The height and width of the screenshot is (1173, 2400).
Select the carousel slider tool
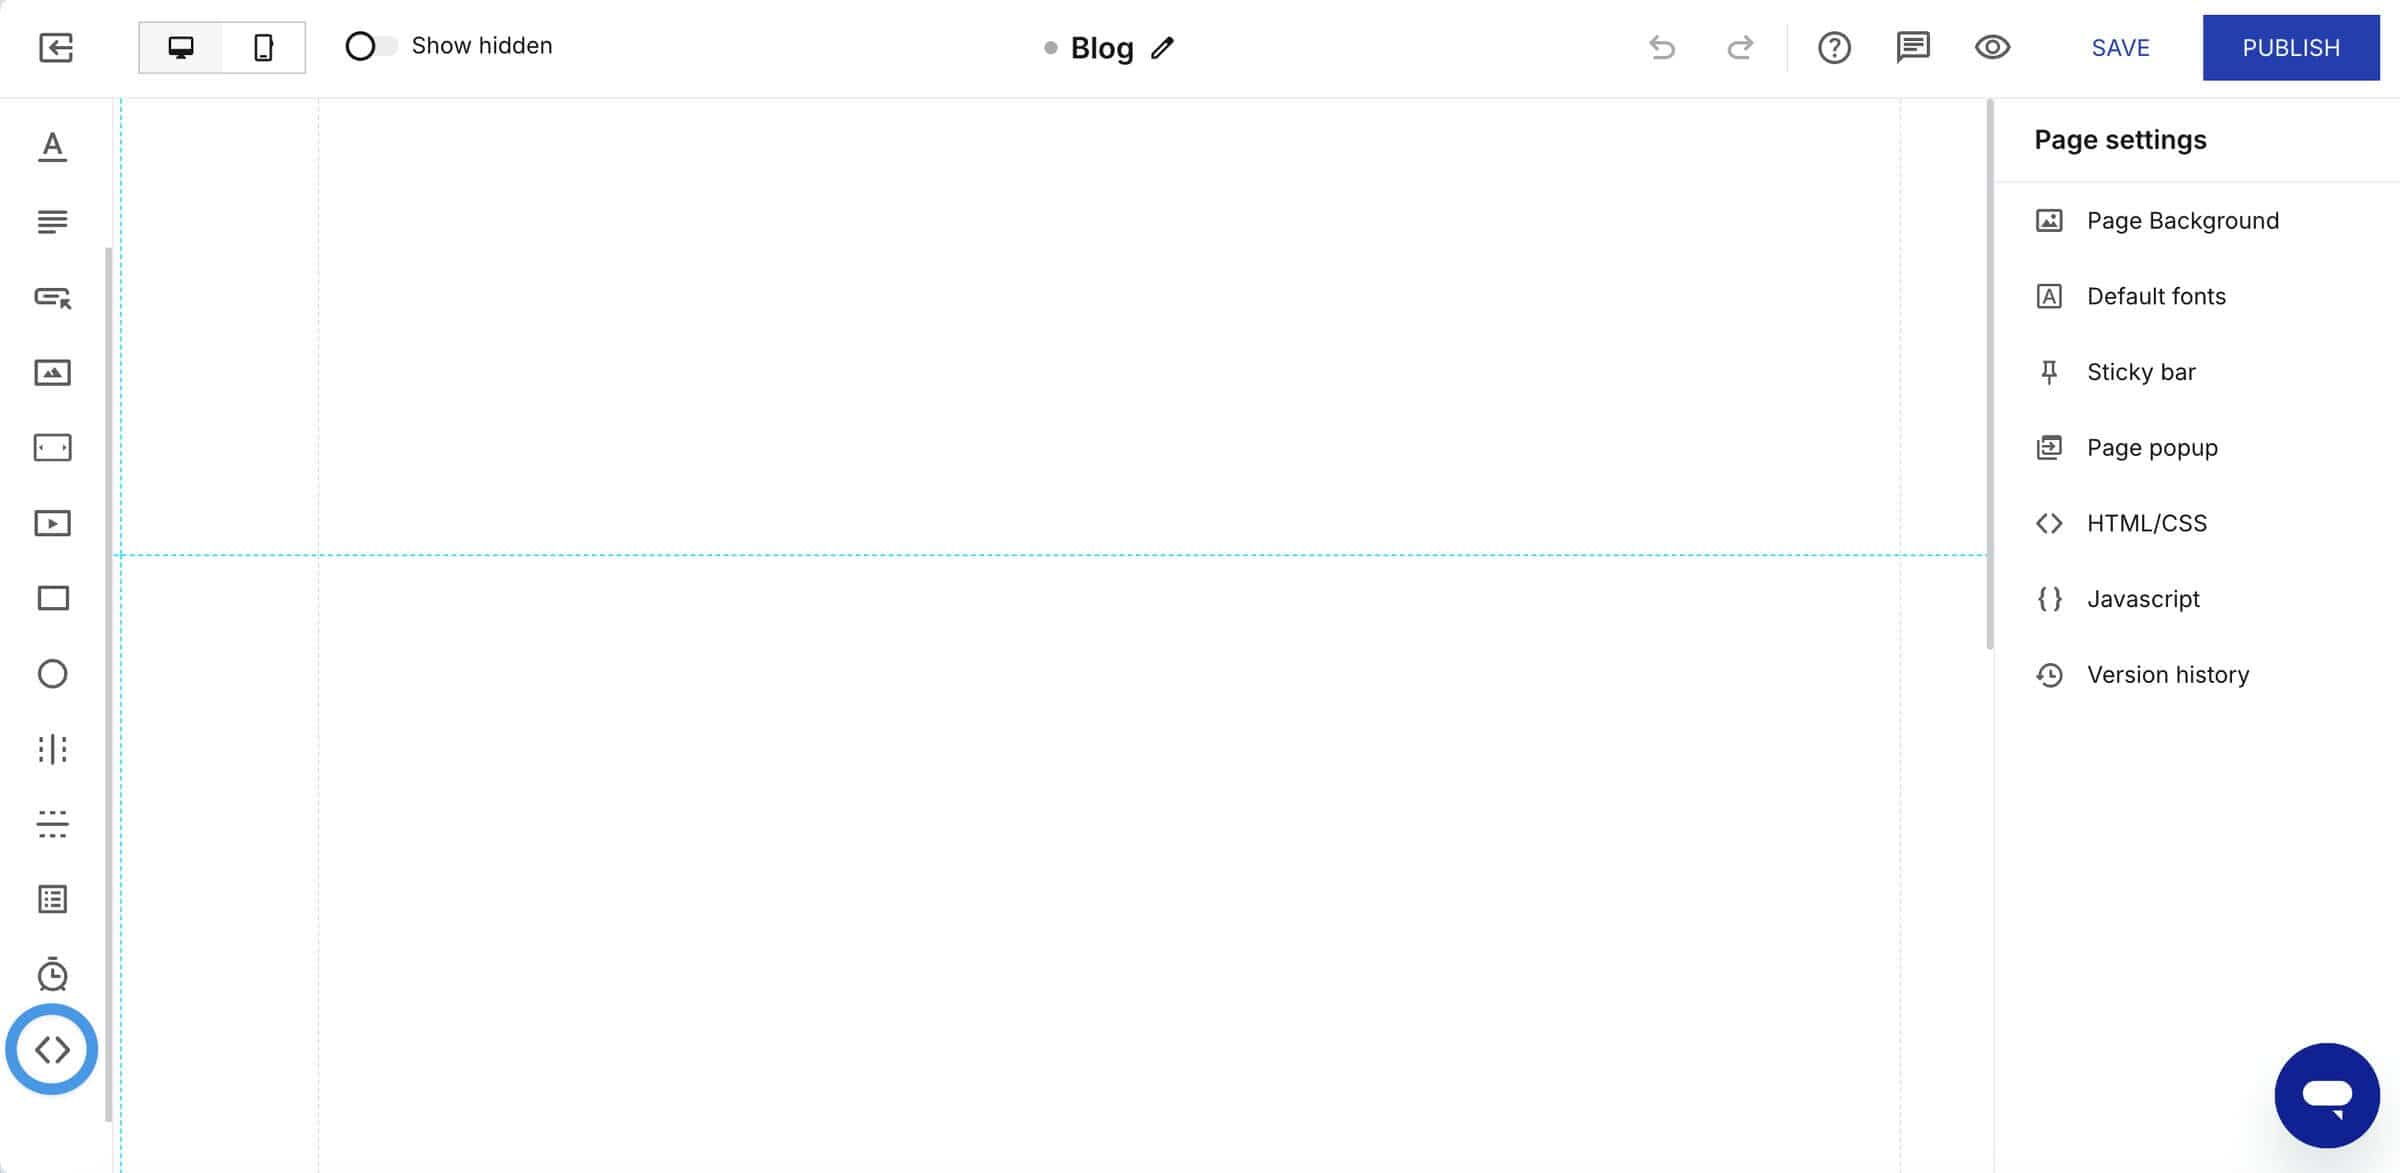(x=53, y=447)
